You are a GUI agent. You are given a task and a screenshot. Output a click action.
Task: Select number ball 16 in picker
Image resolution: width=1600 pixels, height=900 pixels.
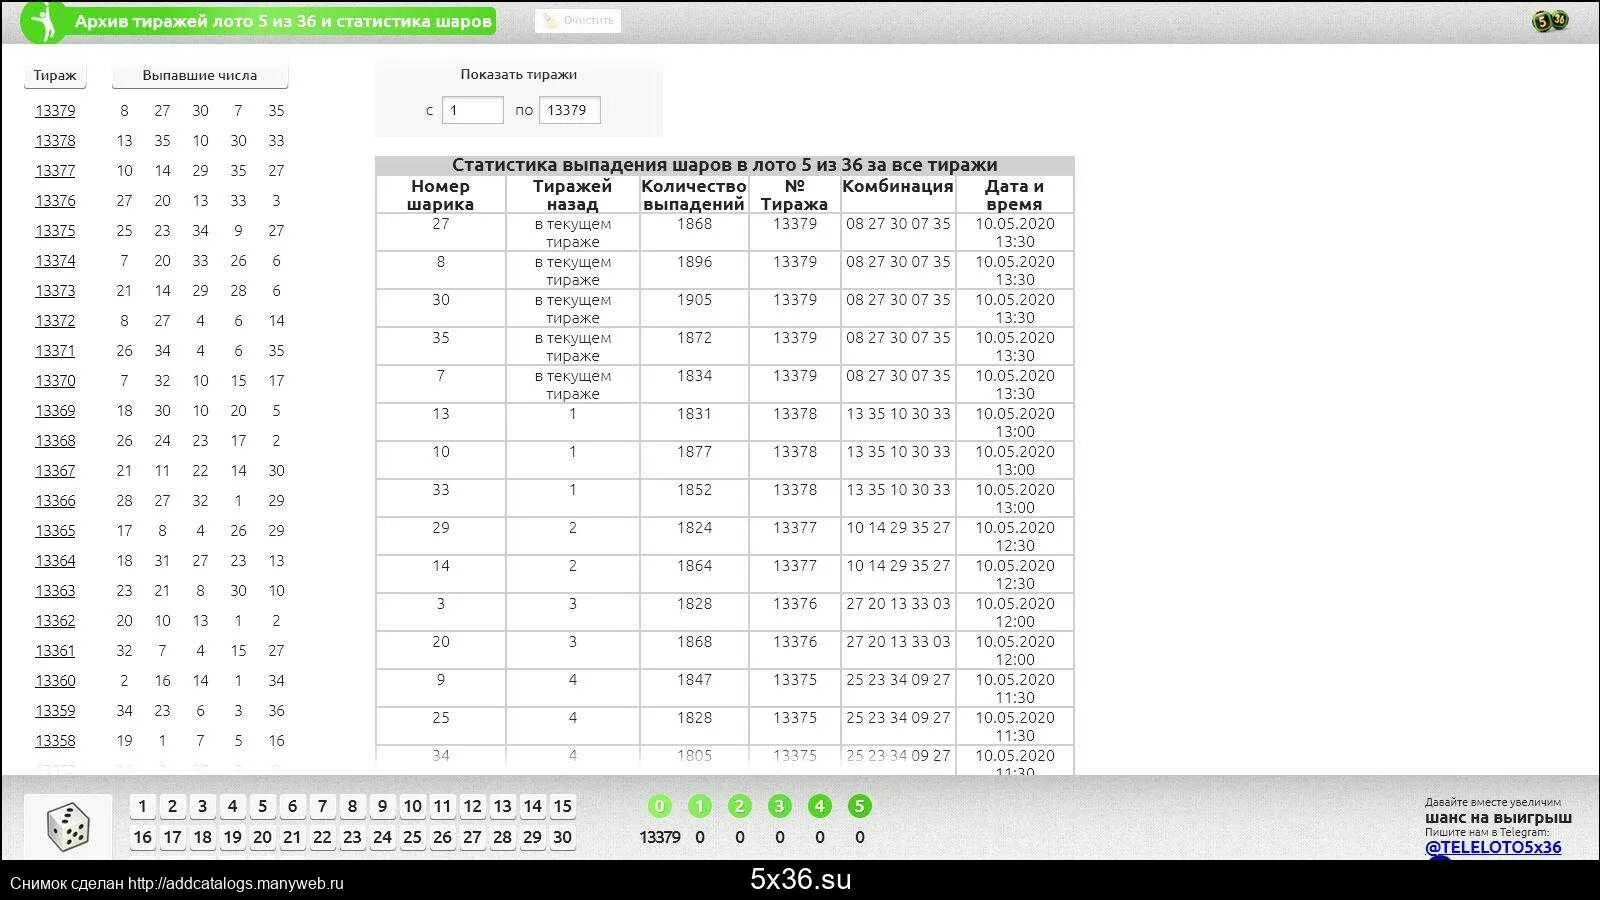pyautogui.click(x=142, y=837)
